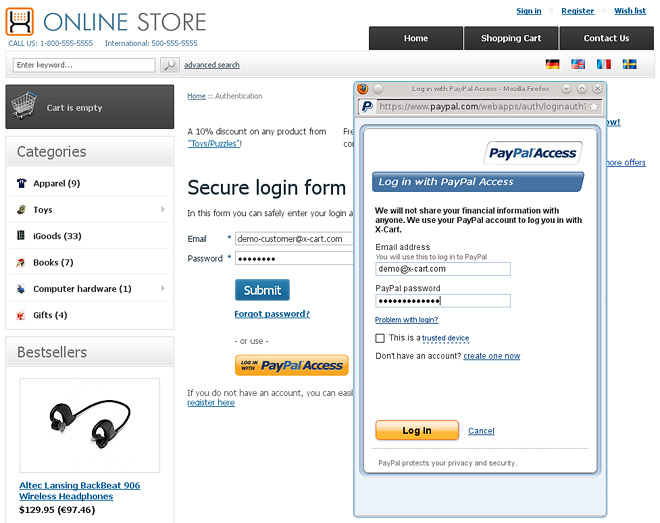Cancel the PayPal login
This screenshot has width=660, height=523.
click(x=481, y=431)
